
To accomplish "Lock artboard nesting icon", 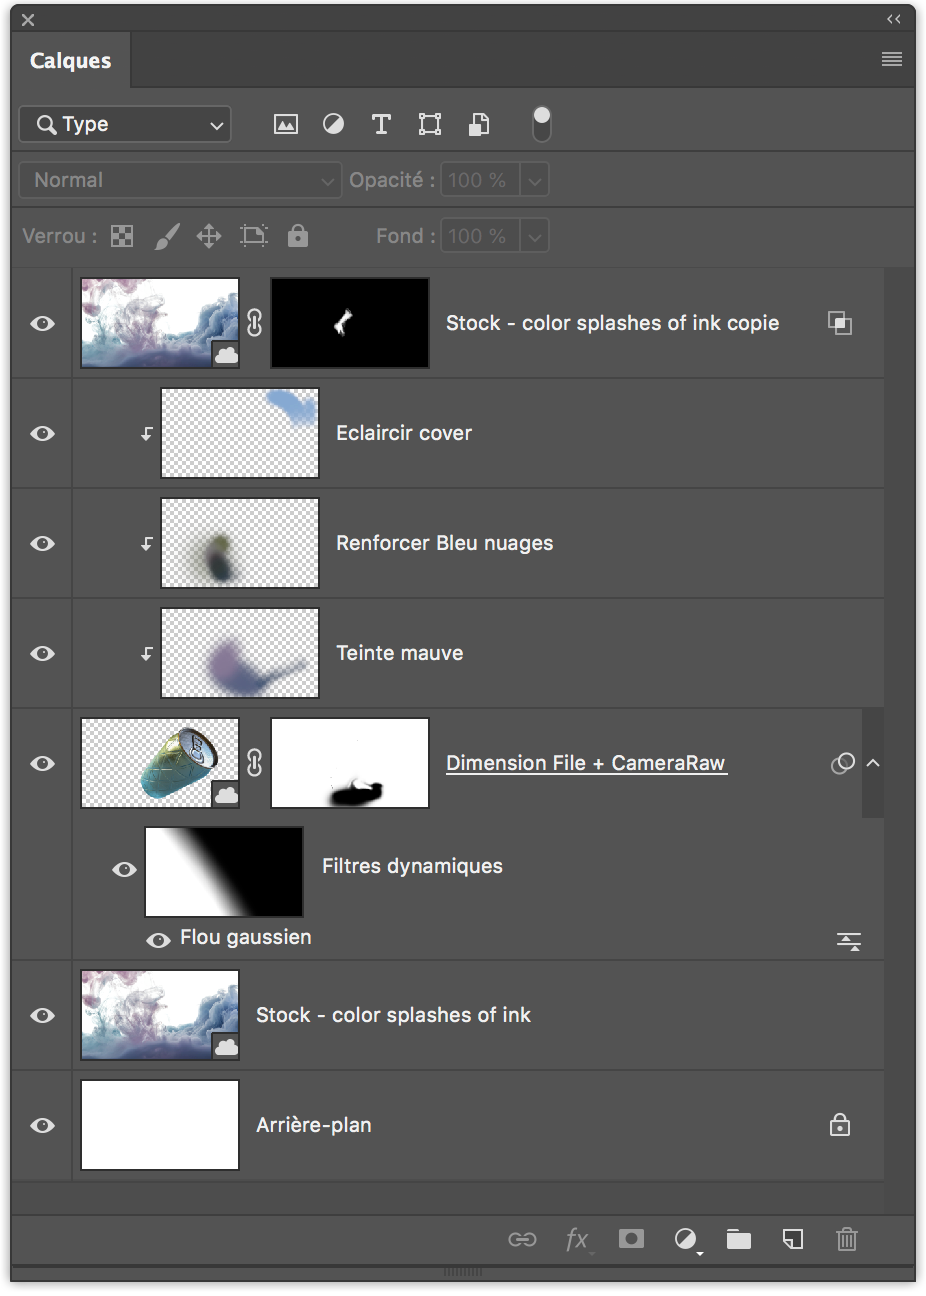I will (254, 236).
